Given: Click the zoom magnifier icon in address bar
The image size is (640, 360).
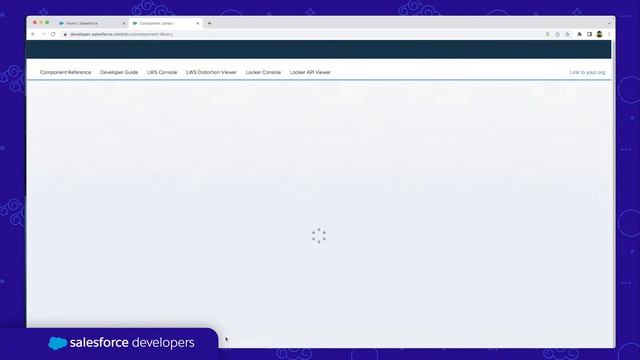Looking at the screenshot, I should pyautogui.click(x=547, y=34).
